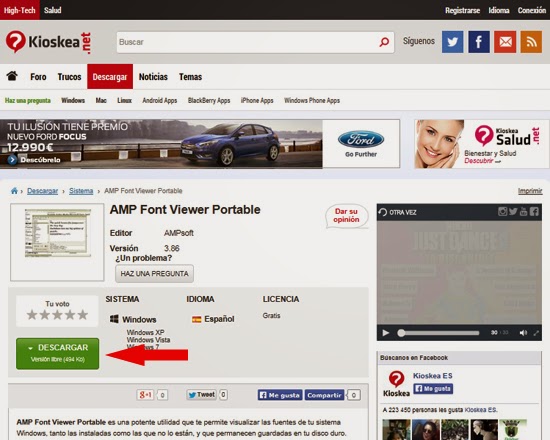550x440 pixels.
Task: Open Kioskea's Facebook page icon
Action: pyautogui.click(x=479, y=42)
